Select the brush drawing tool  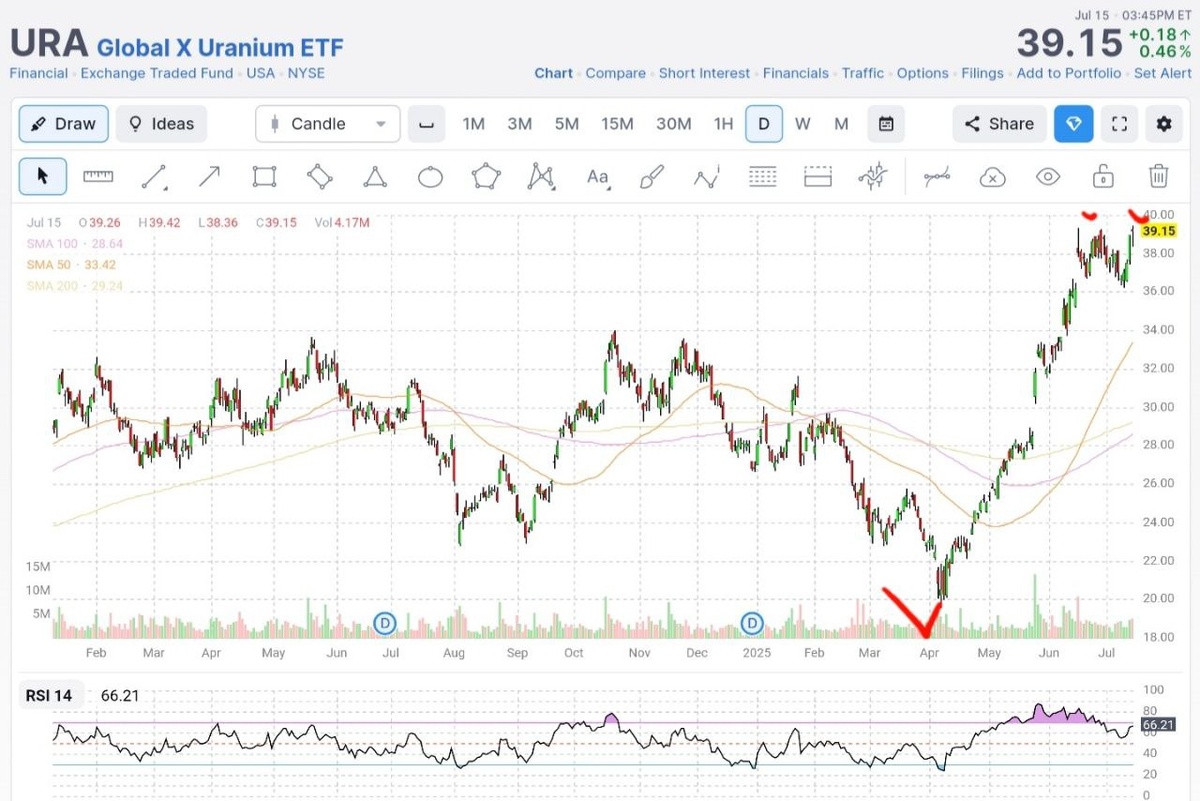pos(651,177)
